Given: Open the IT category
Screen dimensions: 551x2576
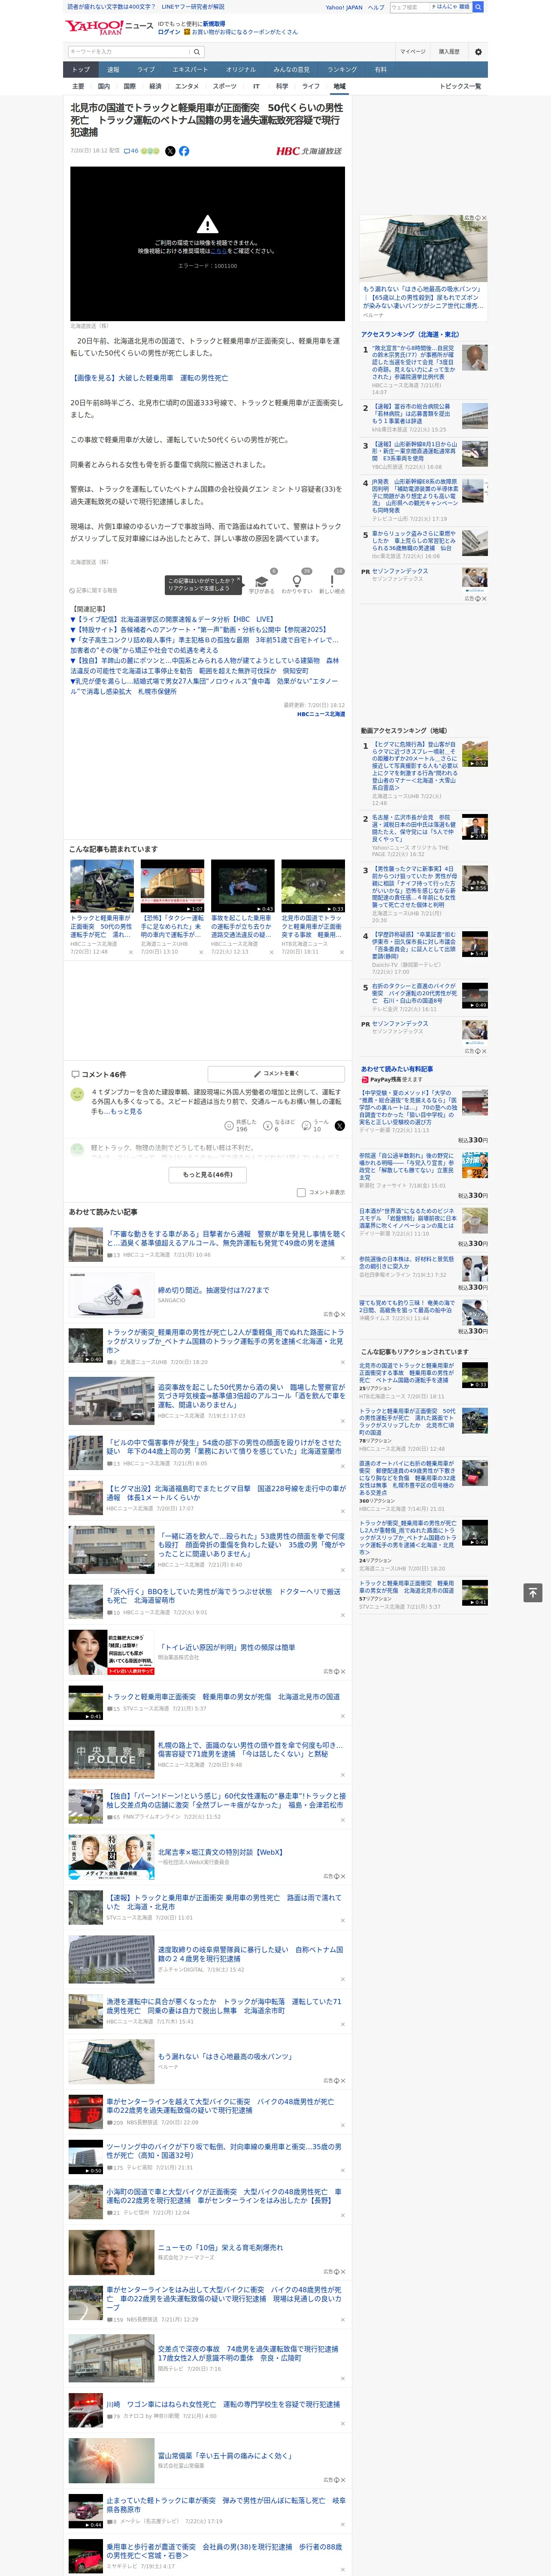Looking at the screenshot, I should [x=256, y=86].
